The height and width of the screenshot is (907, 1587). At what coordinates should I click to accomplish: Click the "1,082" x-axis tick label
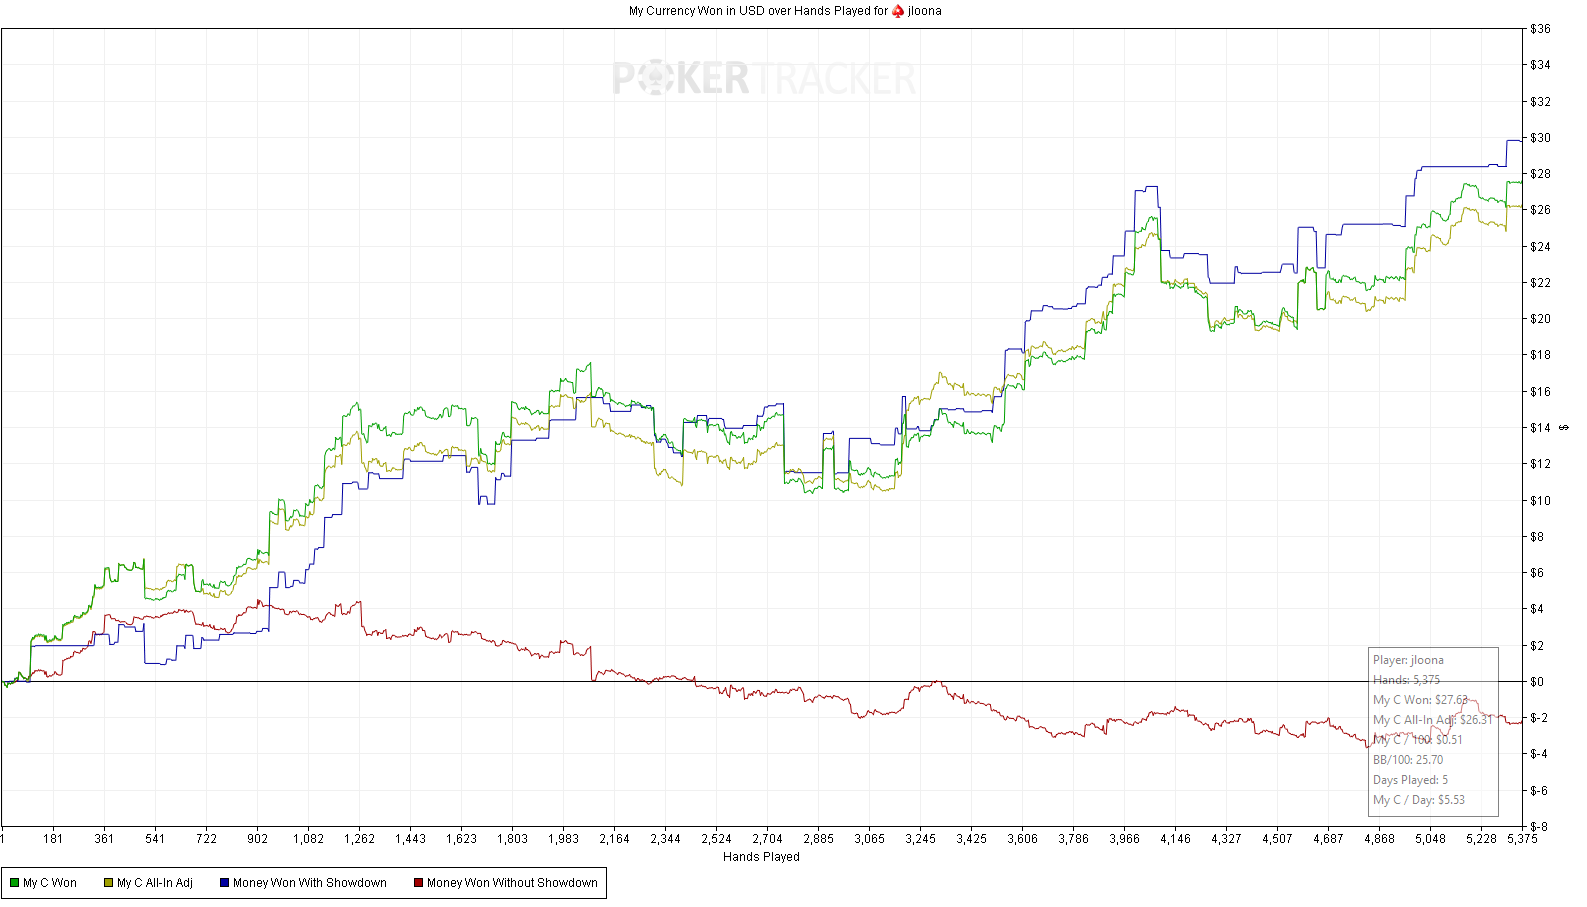pyautogui.click(x=308, y=839)
